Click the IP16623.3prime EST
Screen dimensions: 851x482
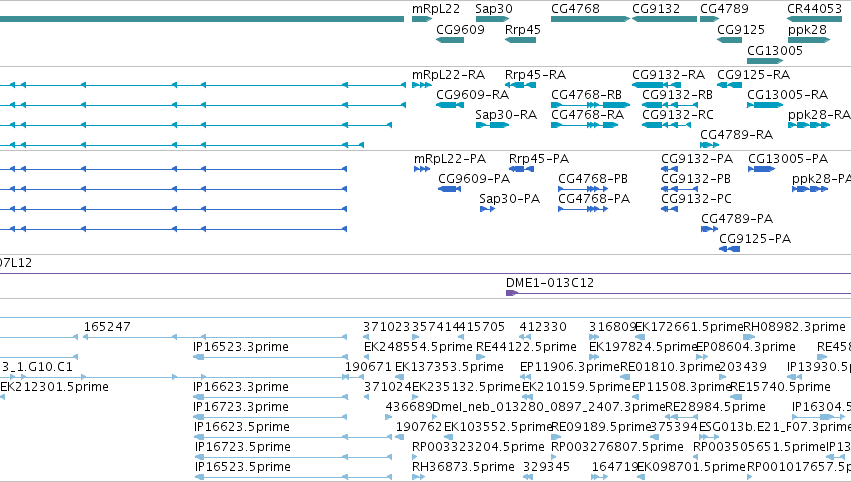pyautogui.click(x=241, y=387)
